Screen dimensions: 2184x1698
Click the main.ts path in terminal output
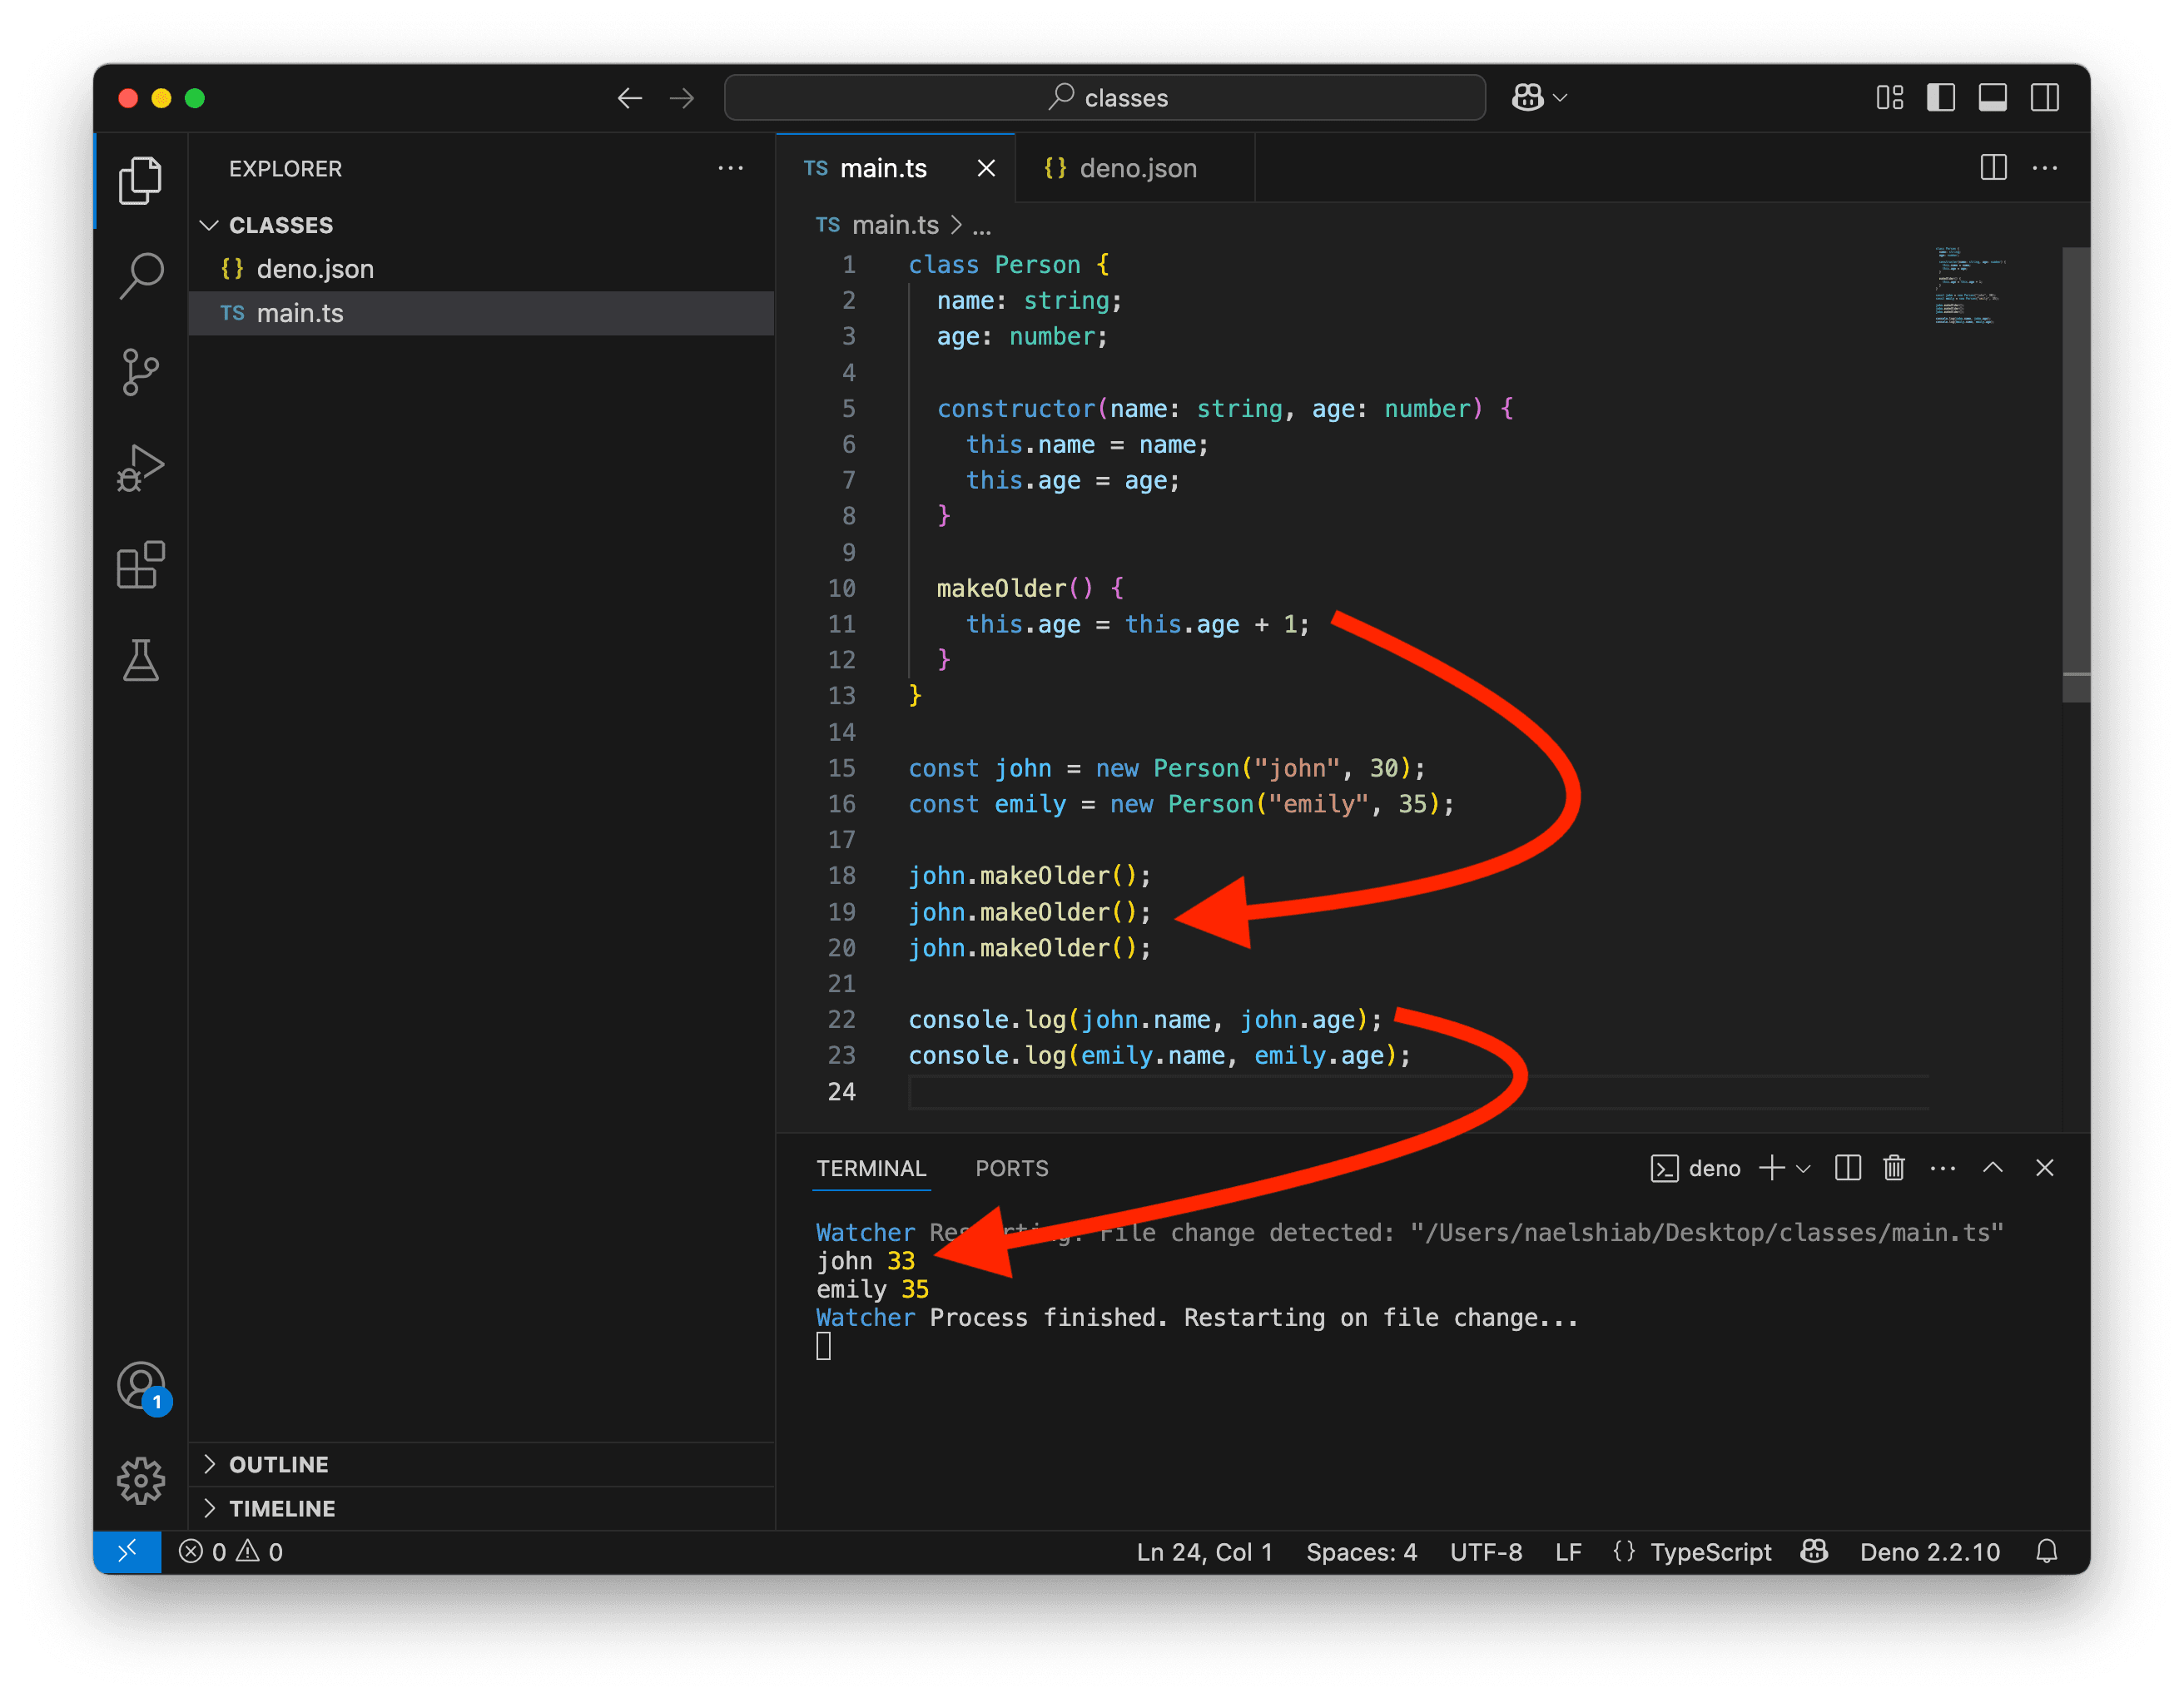pyautogui.click(x=1706, y=1232)
